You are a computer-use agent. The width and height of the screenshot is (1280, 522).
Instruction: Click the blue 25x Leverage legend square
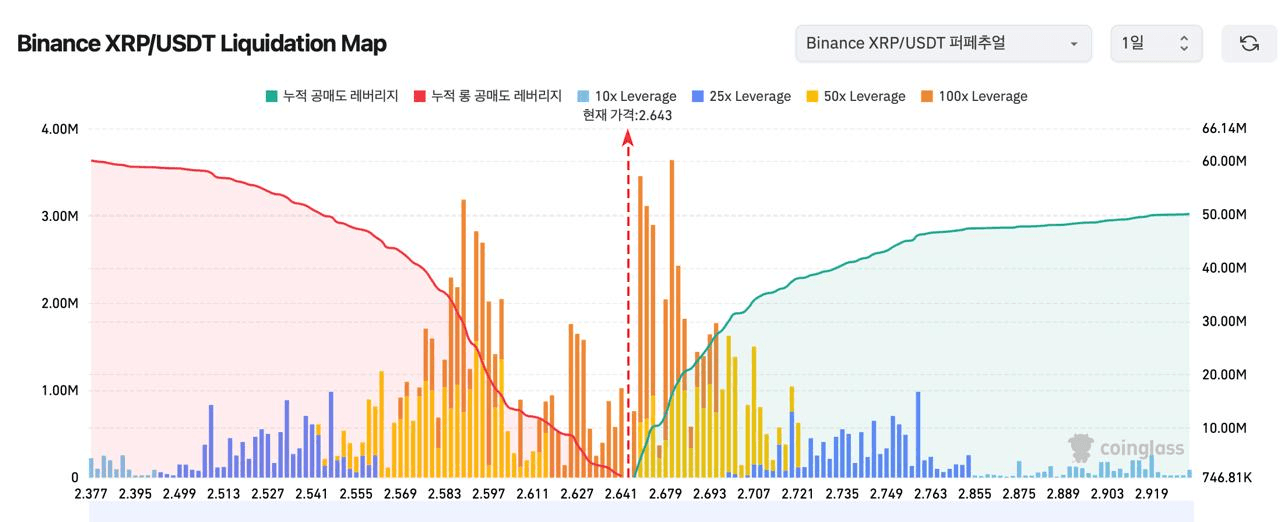697,96
